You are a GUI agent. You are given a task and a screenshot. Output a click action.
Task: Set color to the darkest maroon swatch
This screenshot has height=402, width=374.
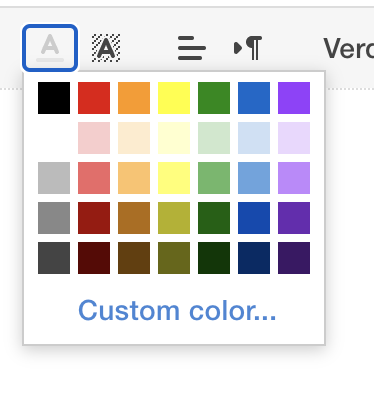pyautogui.click(x=94, y=258)
